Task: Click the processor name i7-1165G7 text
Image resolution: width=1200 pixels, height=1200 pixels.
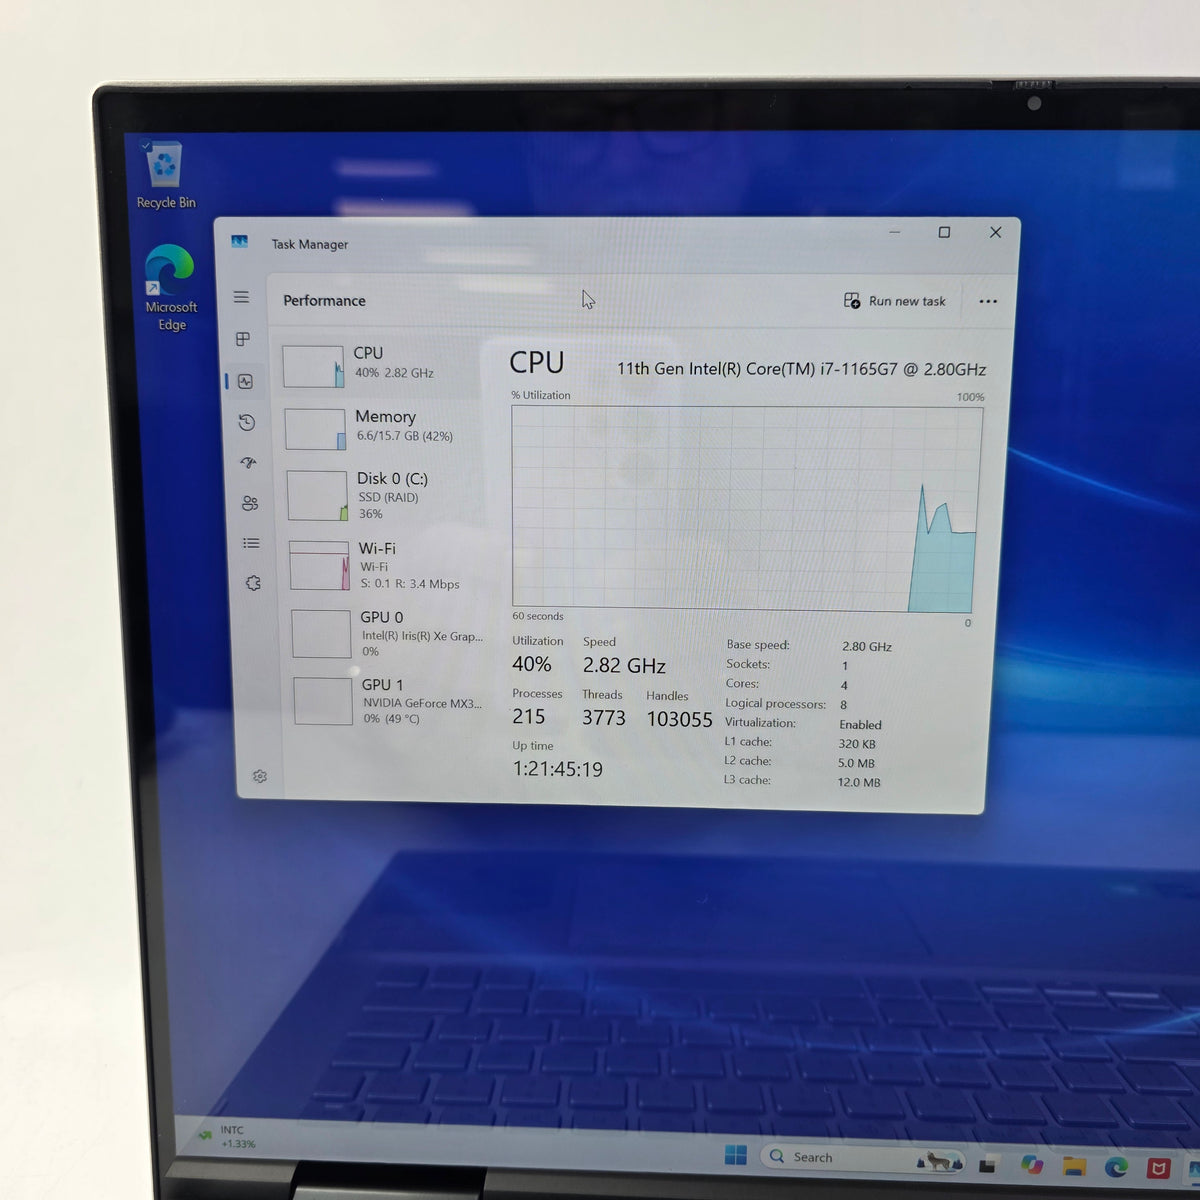Action: 801,369
